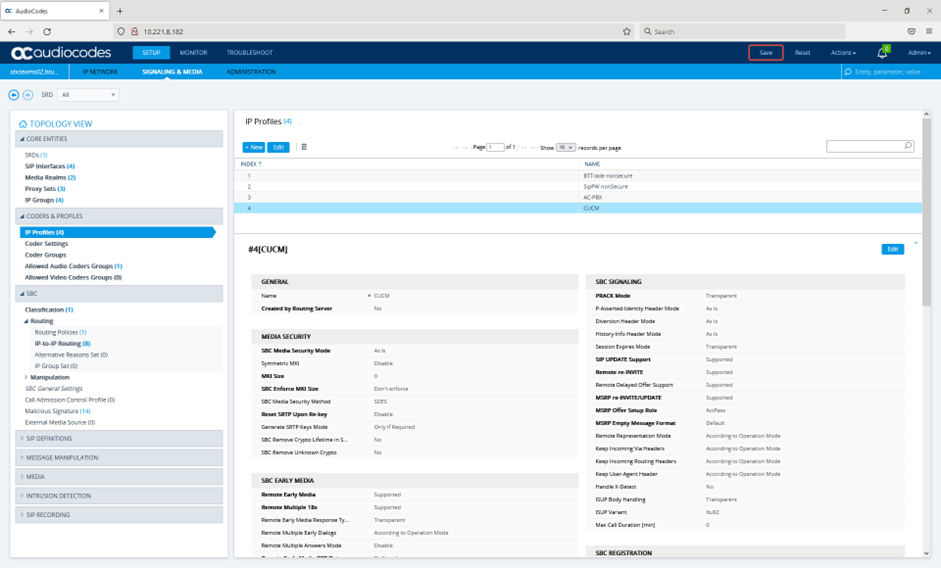Reload the page with the refresh icon
Screen dimensions: 941x568
[x=47, y=31]
